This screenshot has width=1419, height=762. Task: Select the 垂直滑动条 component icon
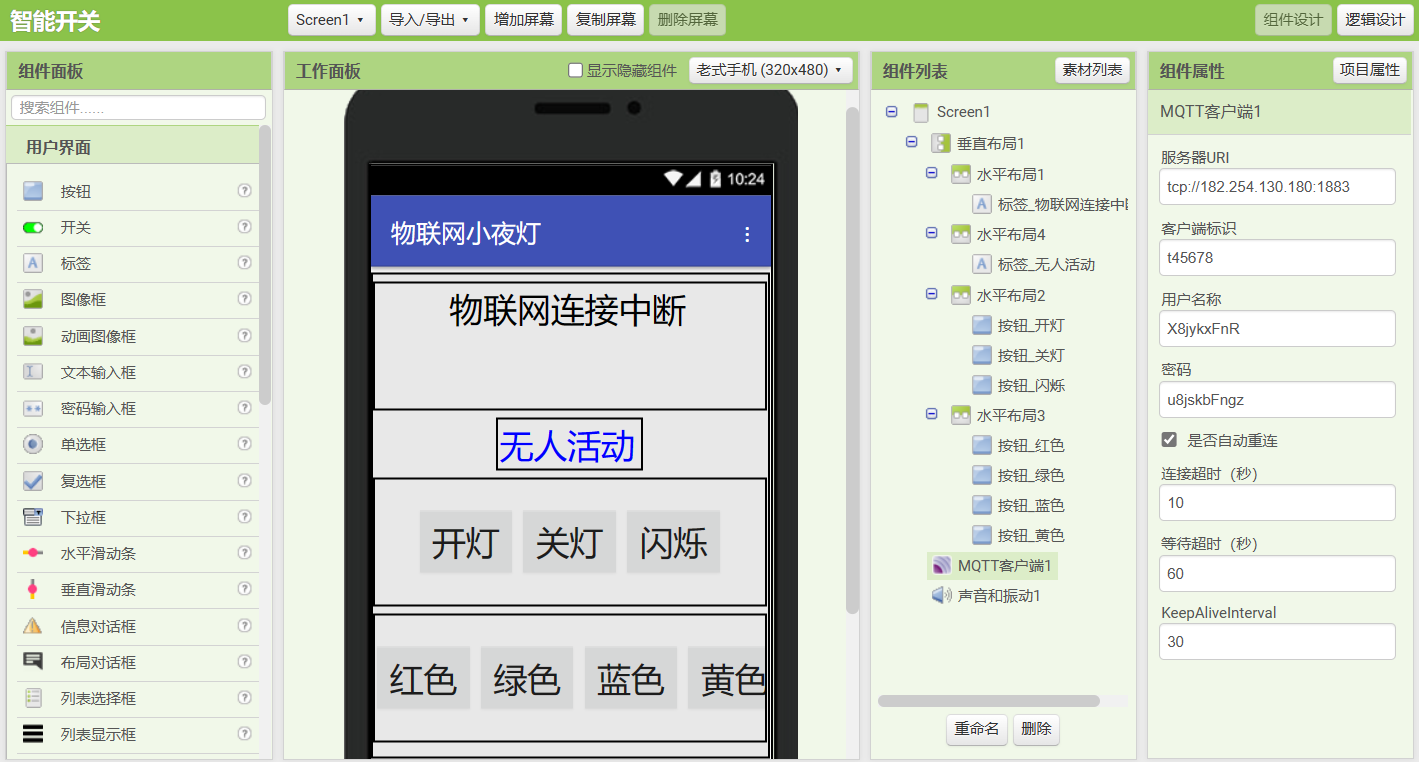pyautogui.click(x=33, y=589)
